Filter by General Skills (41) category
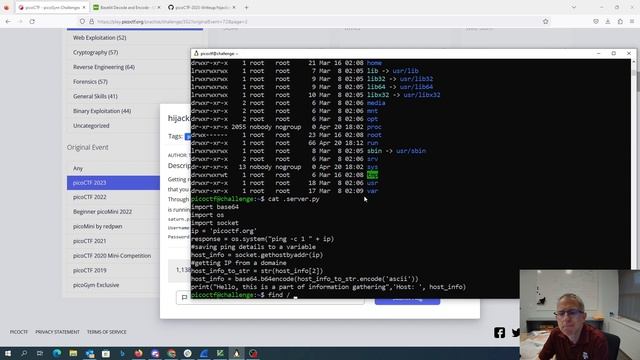The width and height of the screenshot is (640, 360). [95, 96]
